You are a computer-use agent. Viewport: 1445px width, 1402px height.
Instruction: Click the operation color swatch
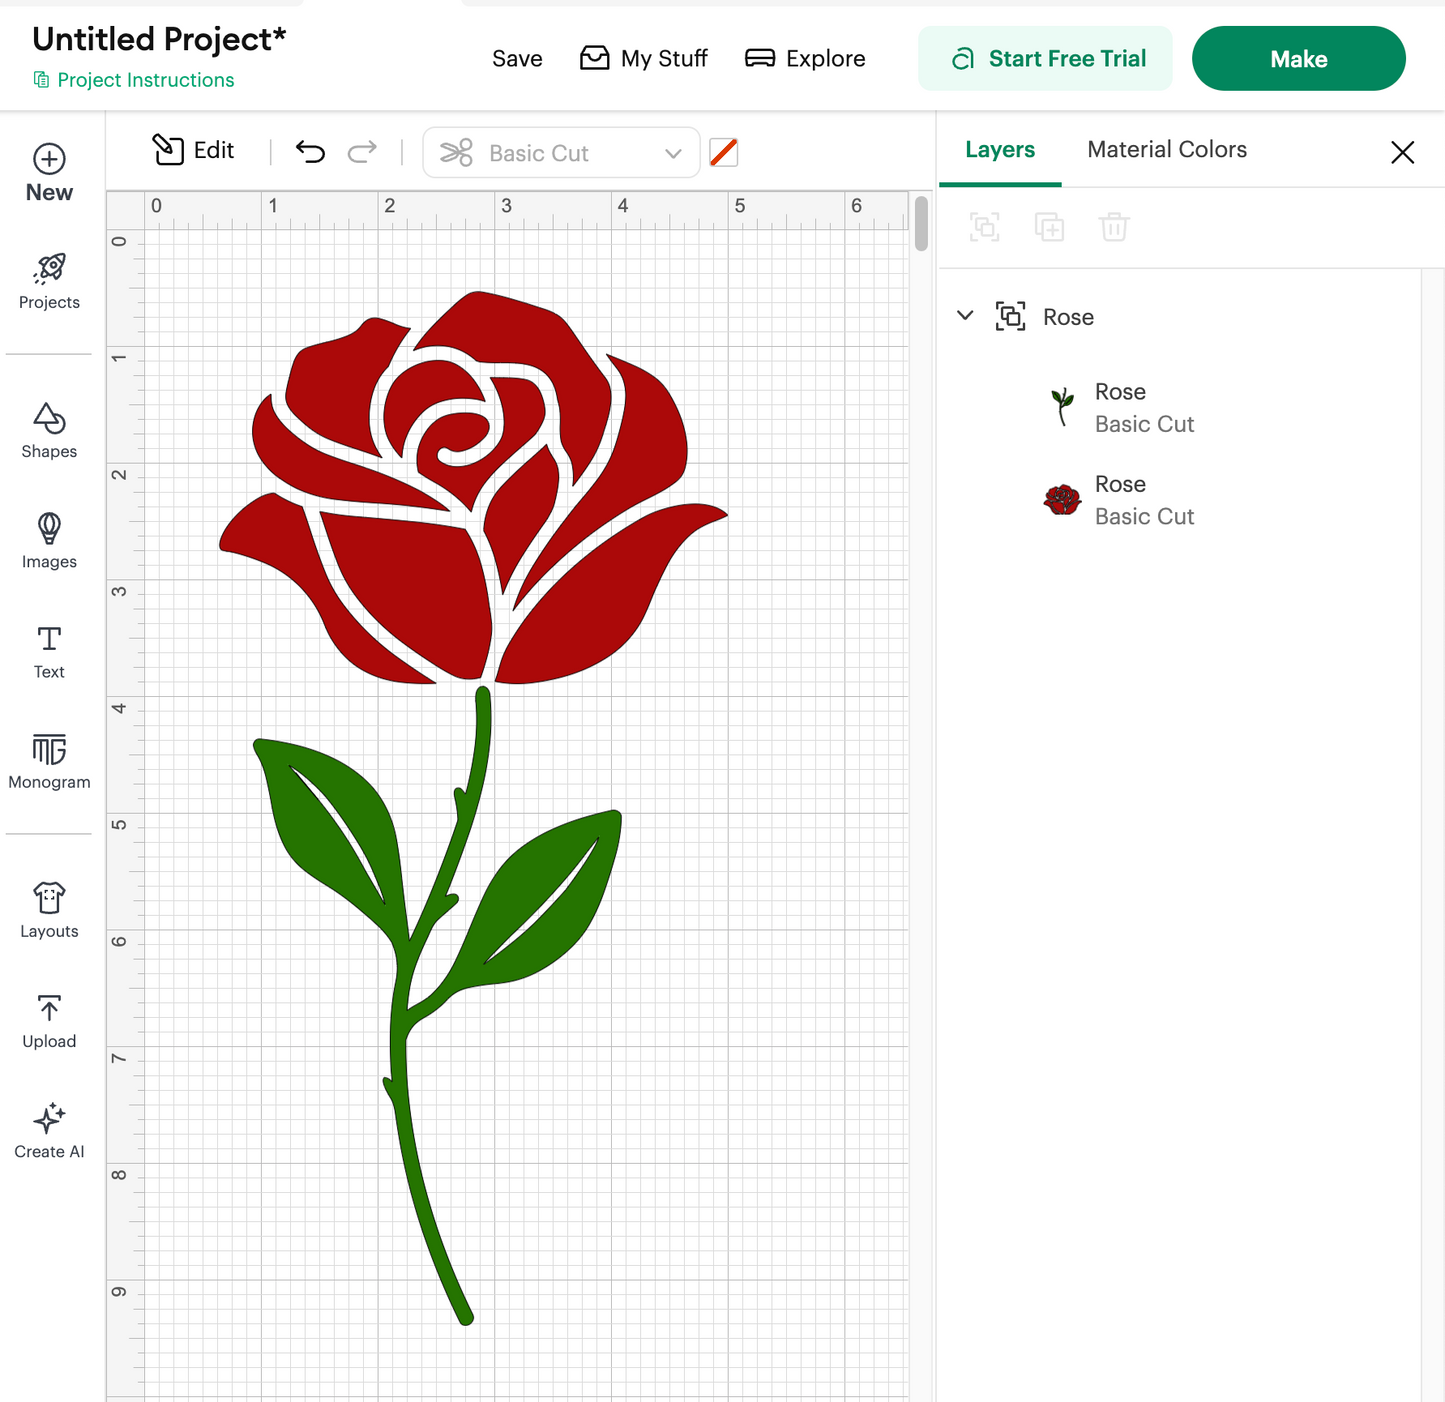click(723, 153)
